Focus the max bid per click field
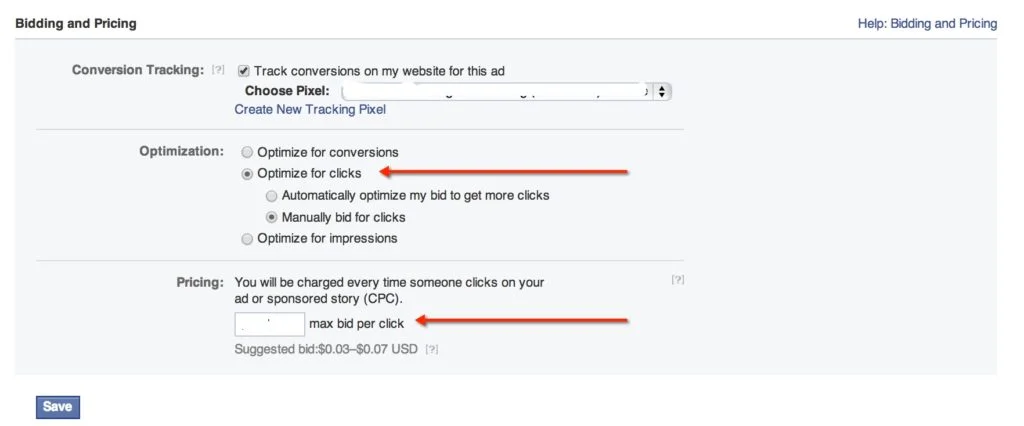1024x426 pixels. point(269,323)
